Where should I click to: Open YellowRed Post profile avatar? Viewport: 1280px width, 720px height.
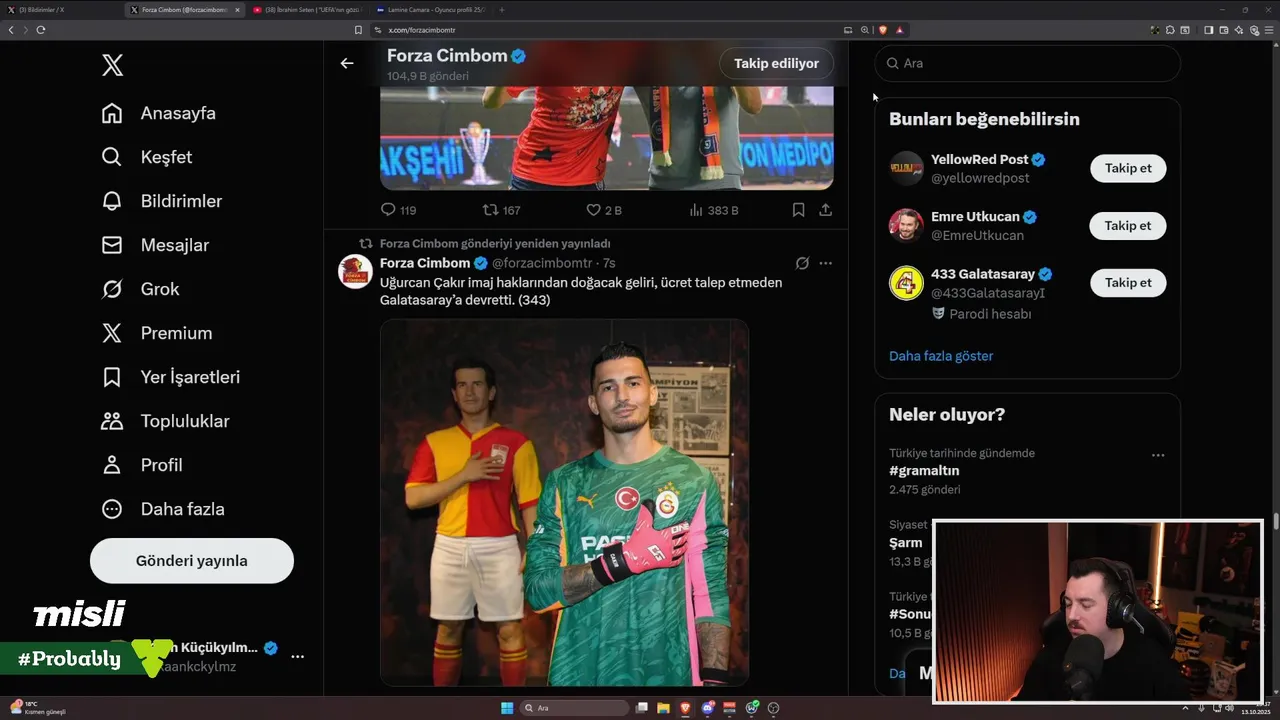(906, 168)
